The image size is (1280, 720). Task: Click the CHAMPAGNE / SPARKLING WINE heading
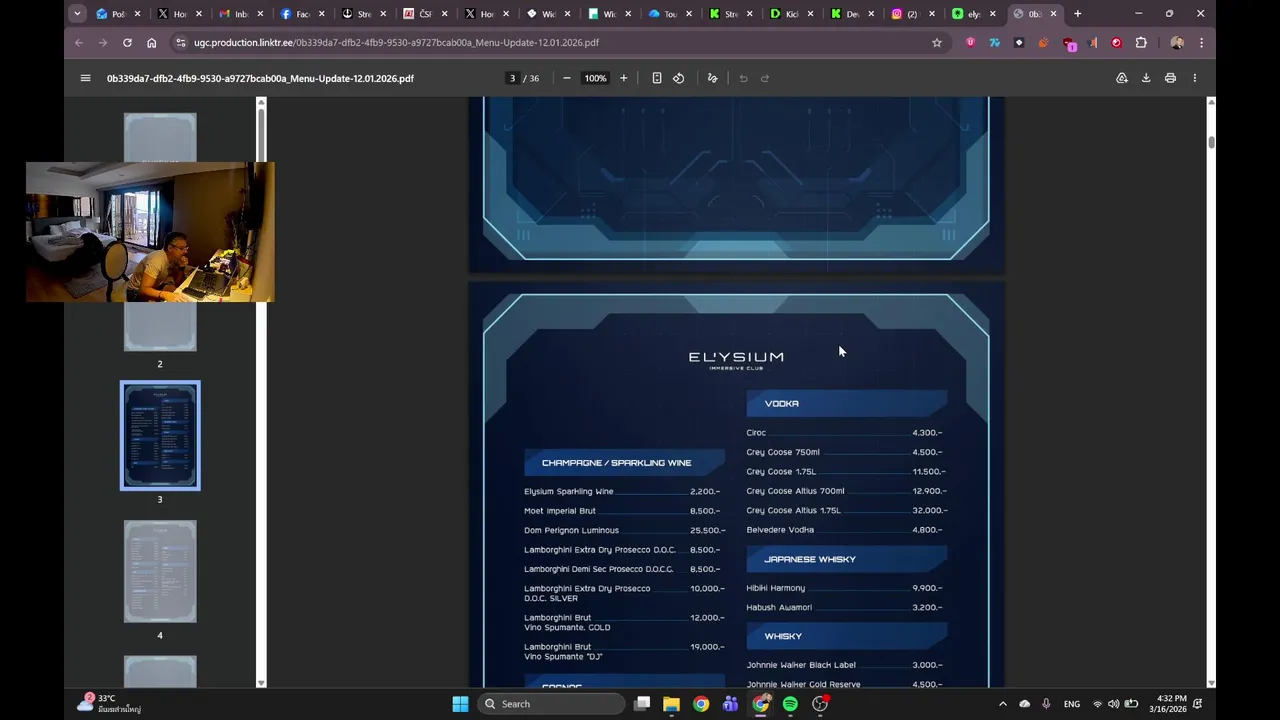click(x=616, y=463)
